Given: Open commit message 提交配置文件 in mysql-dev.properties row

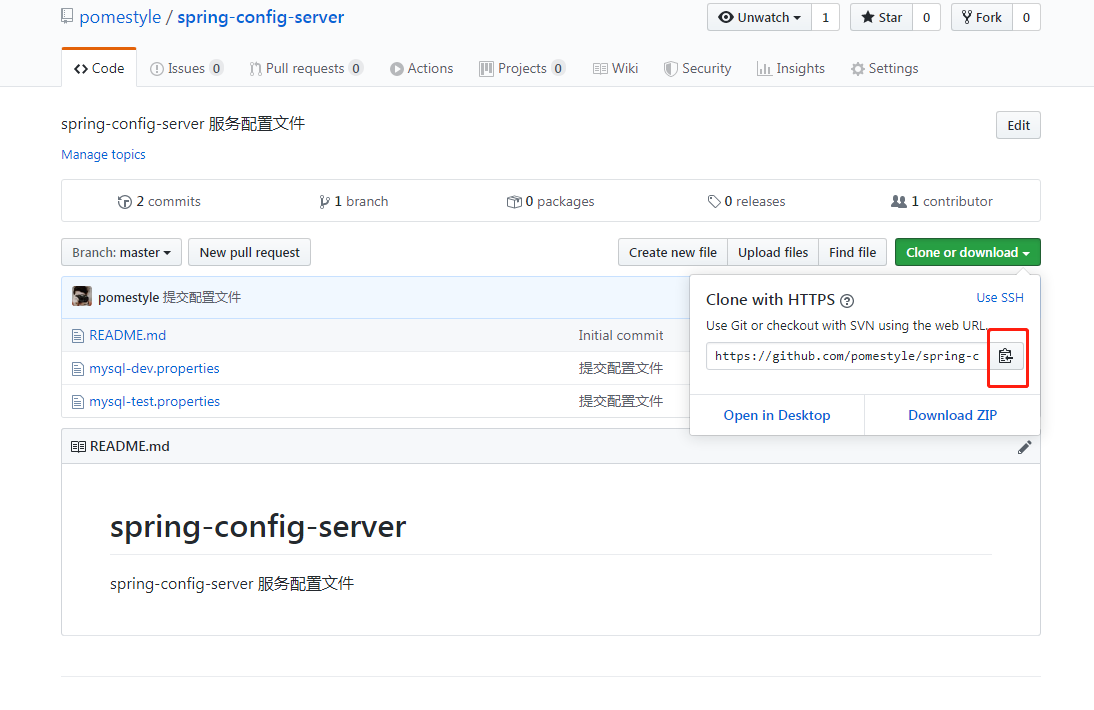Looking at the screenshot, I should (x=621, y=368).
